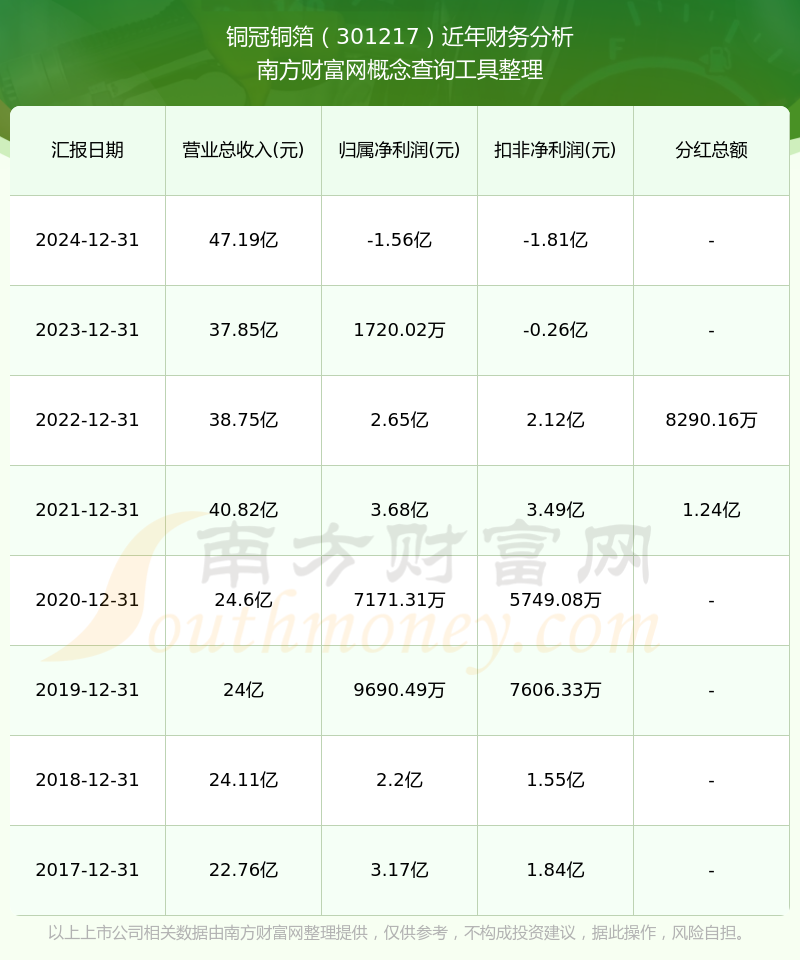Click the title 铜冠铜箔（301217）近年财务分析
Screen dimensions: 800x960
(400, 37)
